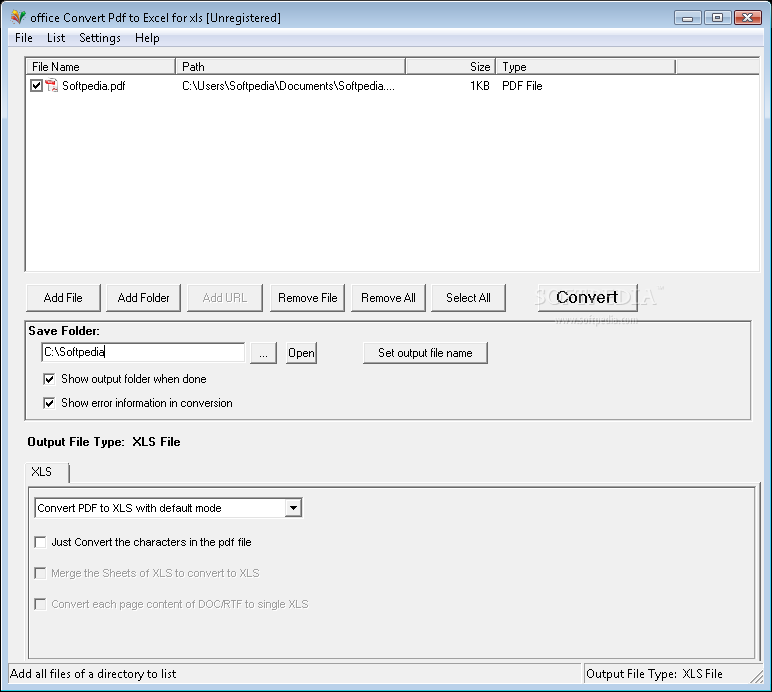Browse for save folder with ... button
Image resolution: width=772 pixels, height=692 pixels.
[263, 353]
